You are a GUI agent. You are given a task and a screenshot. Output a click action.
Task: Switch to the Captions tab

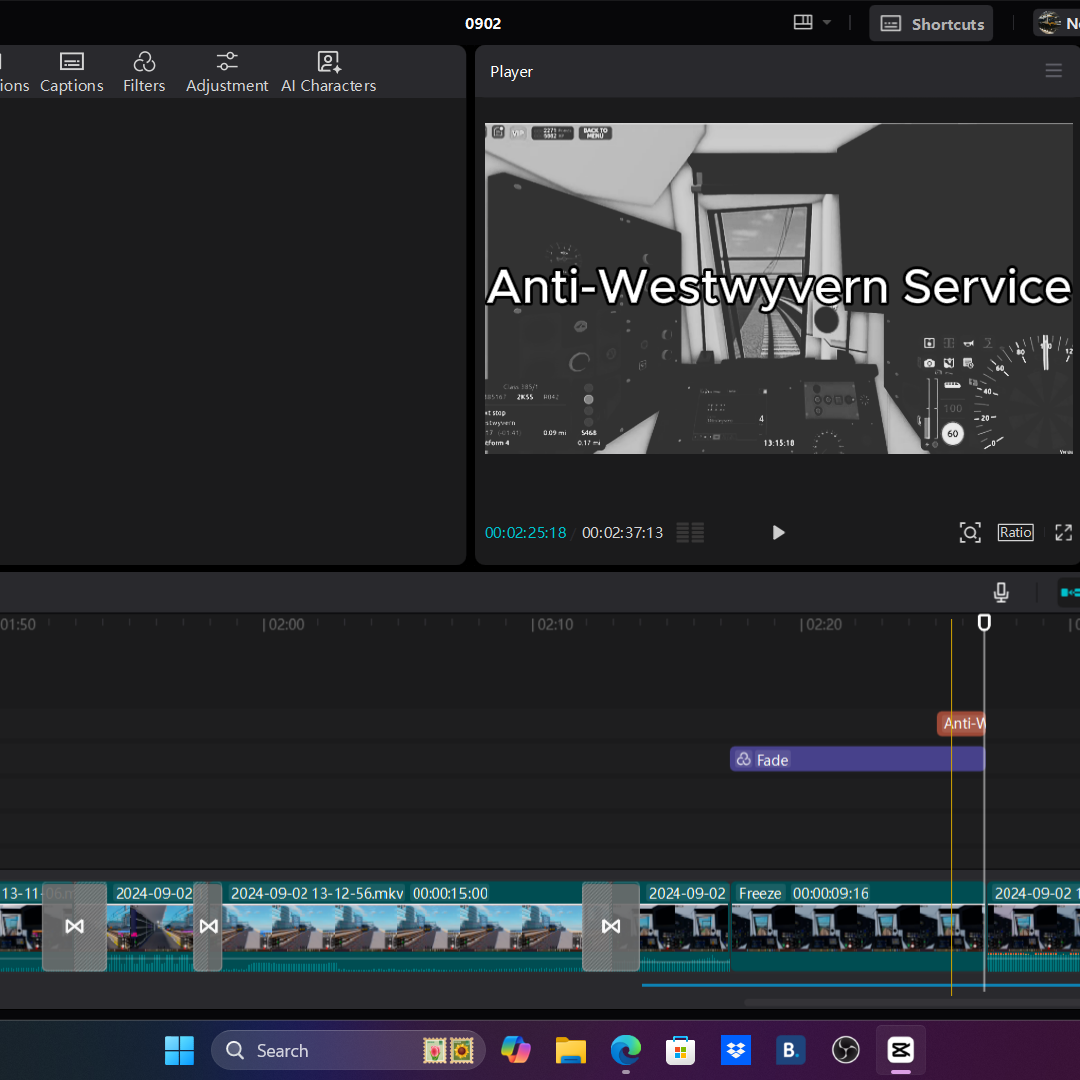(72, 73)
